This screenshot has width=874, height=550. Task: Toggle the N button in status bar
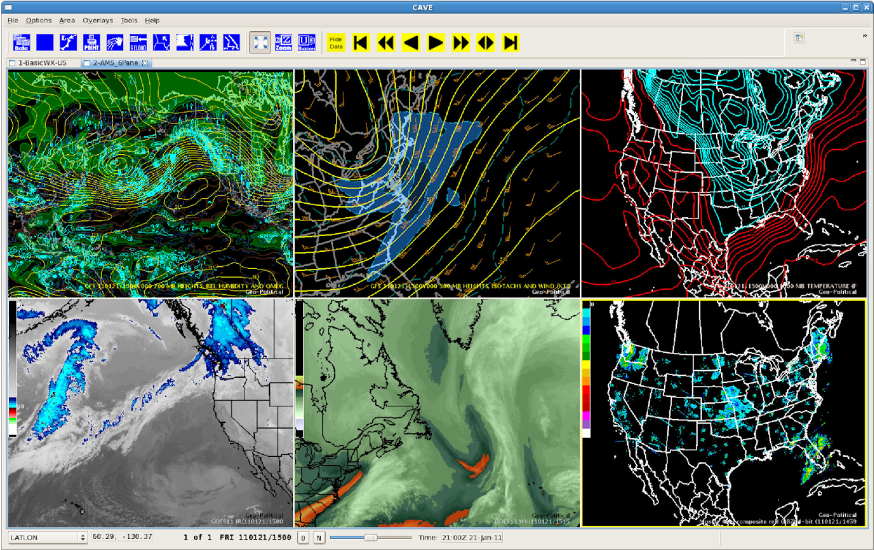[319, 538]
